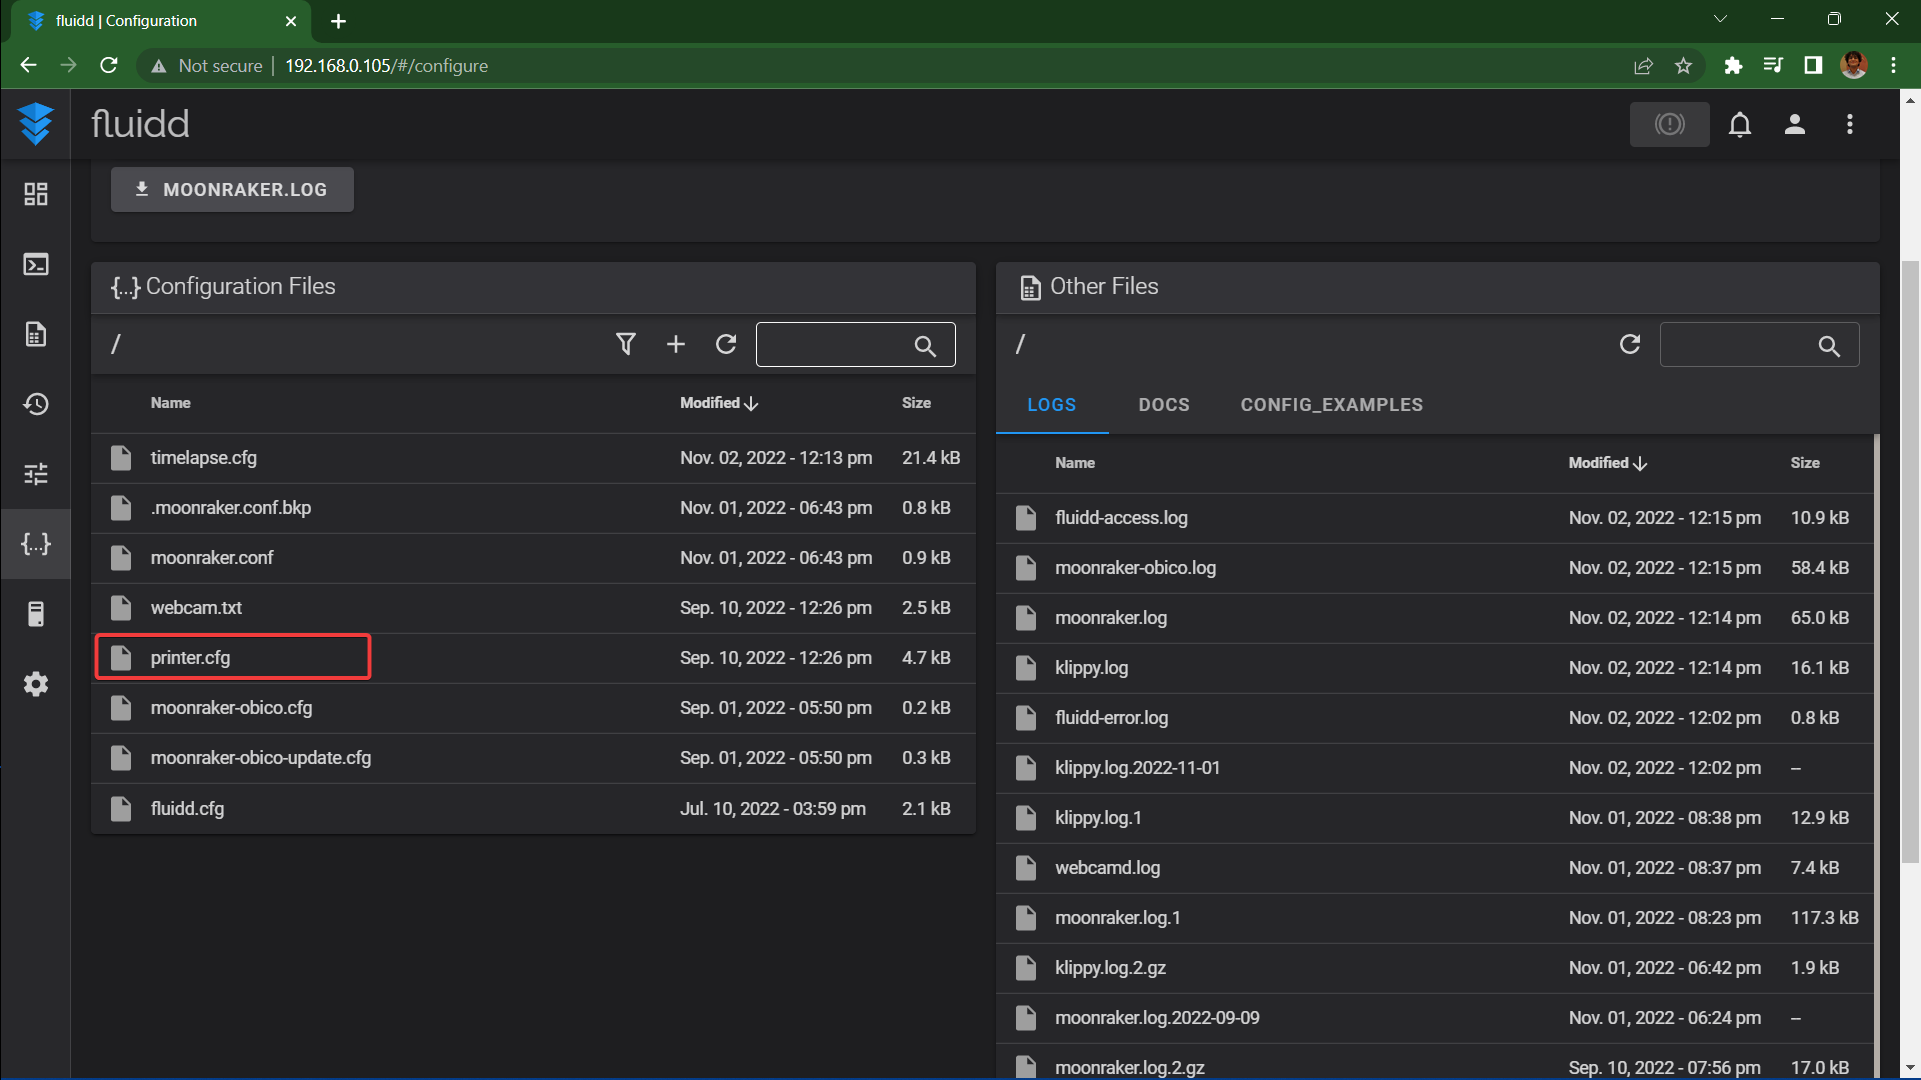
Task: Bookmark this page with the star icon
Action: coord(1684,66)
